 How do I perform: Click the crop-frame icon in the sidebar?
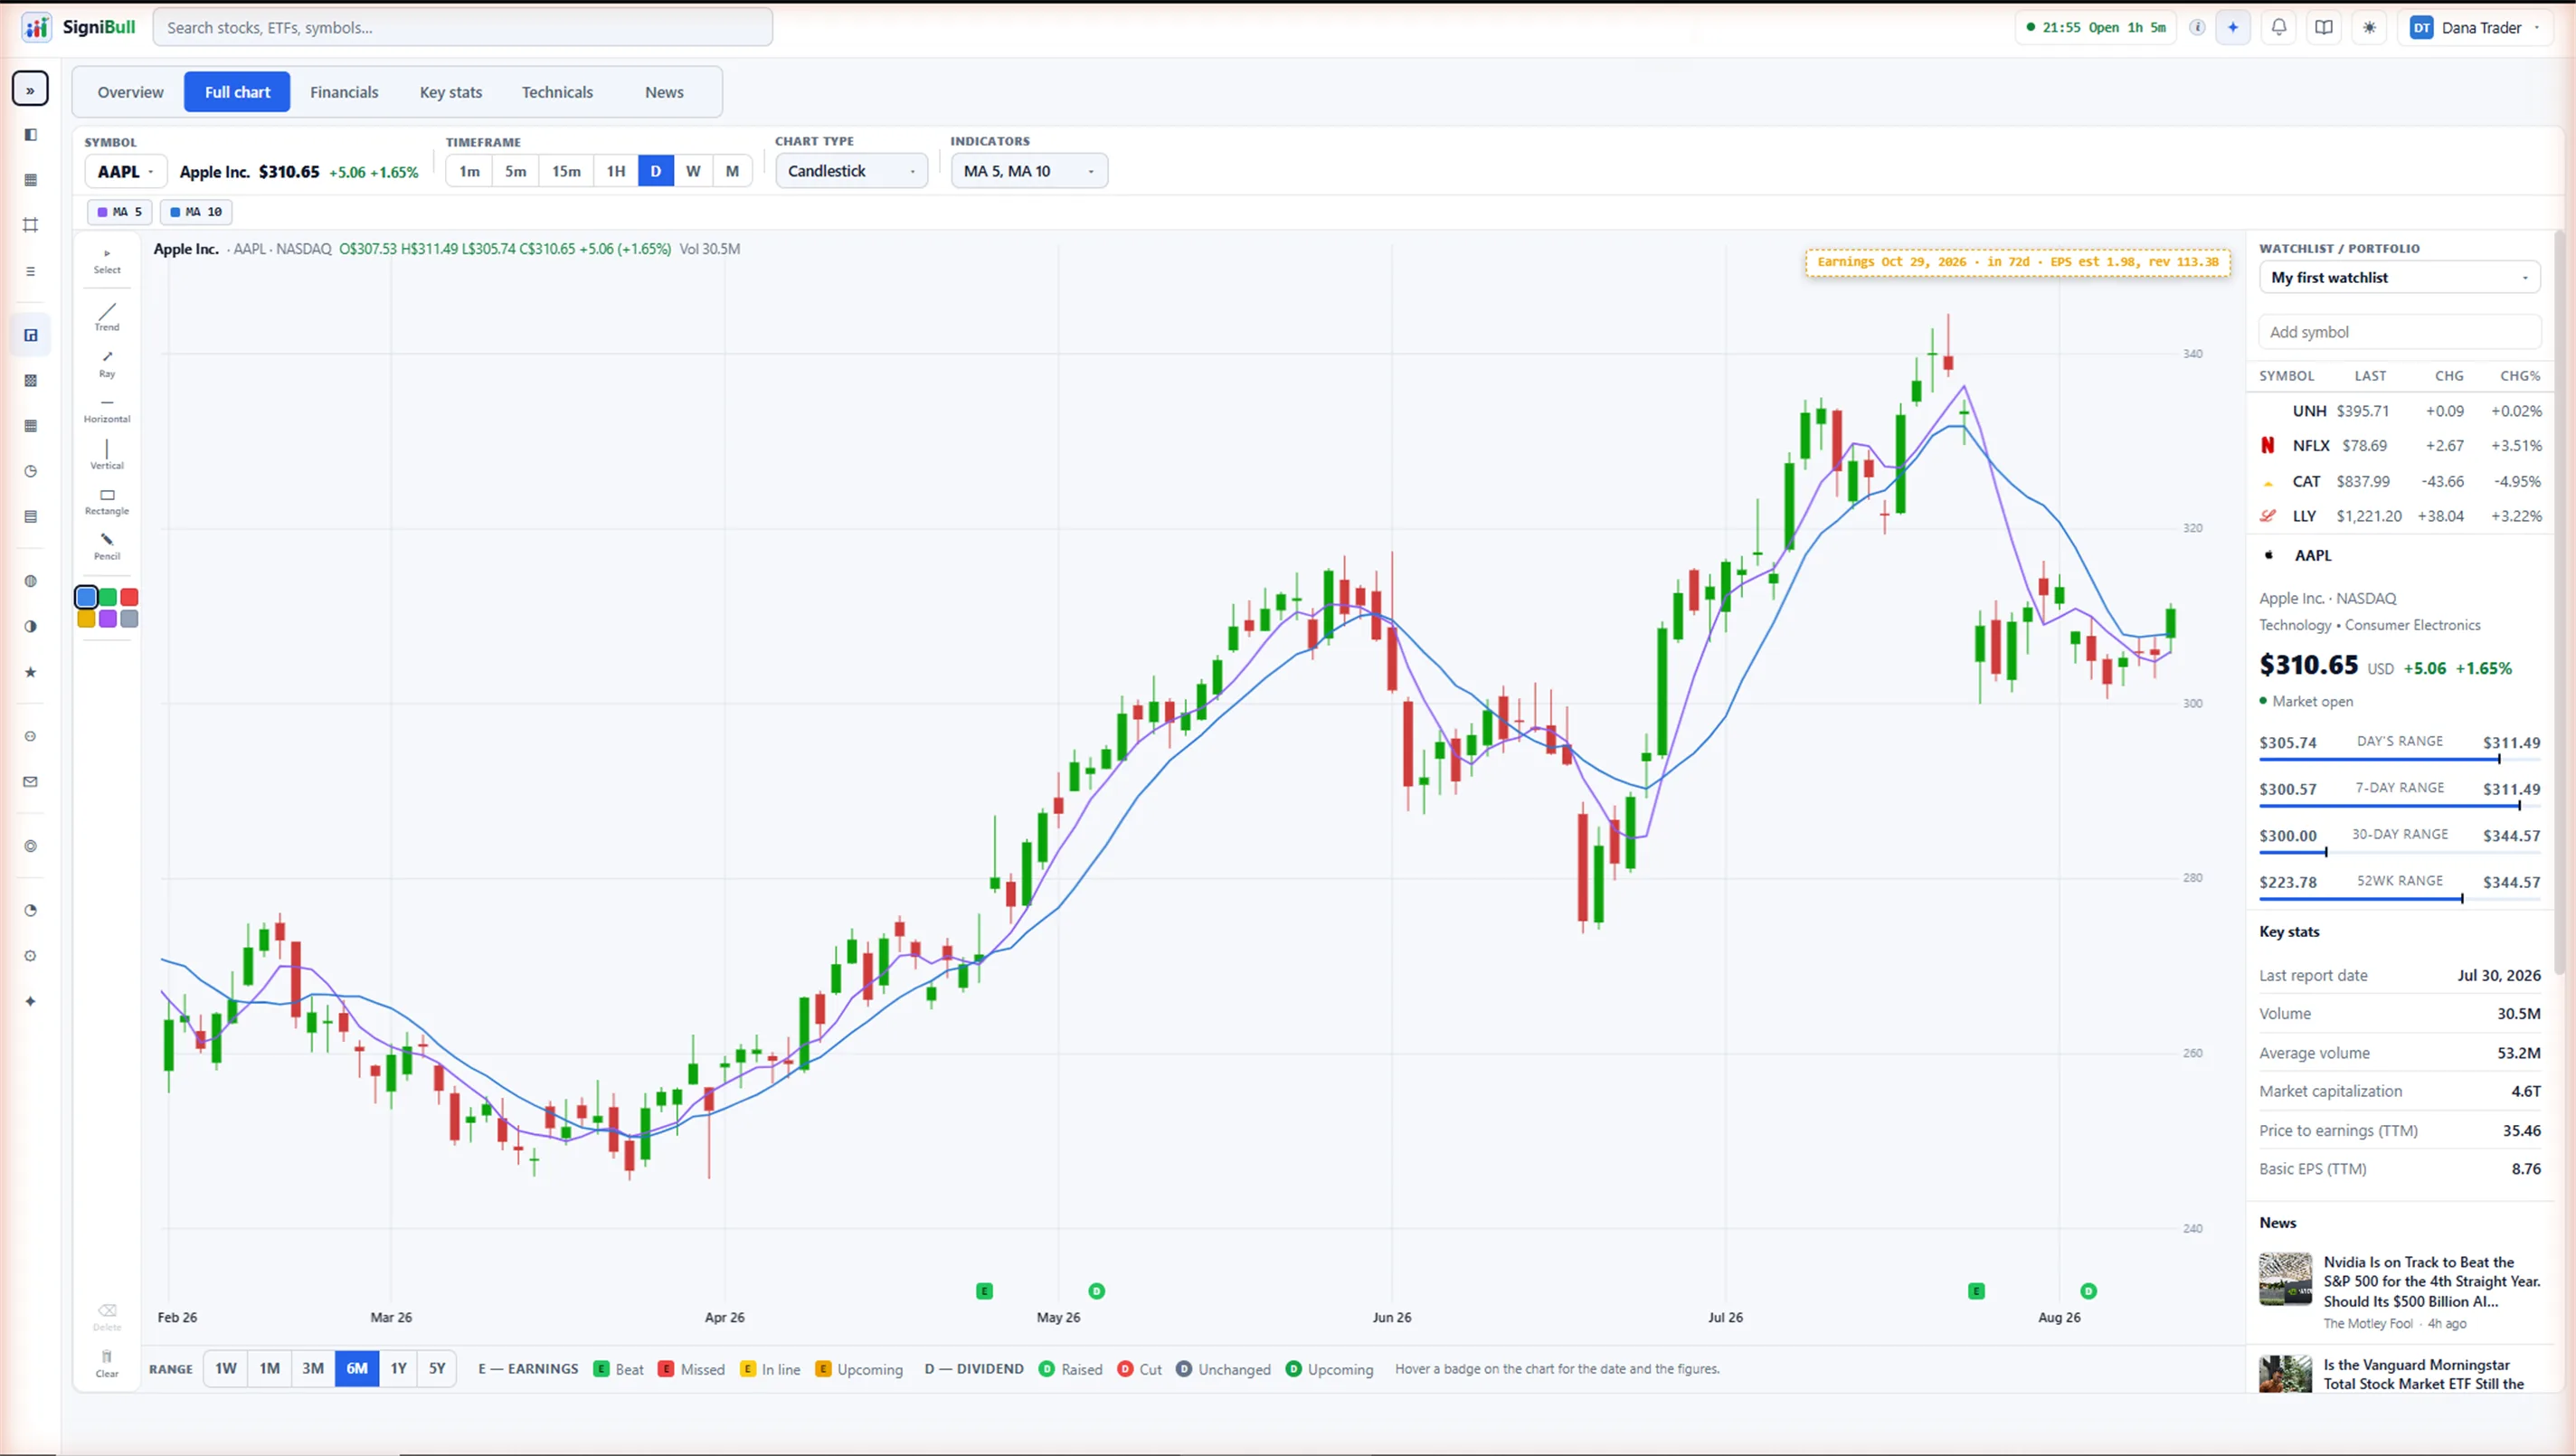coord(30,225)
